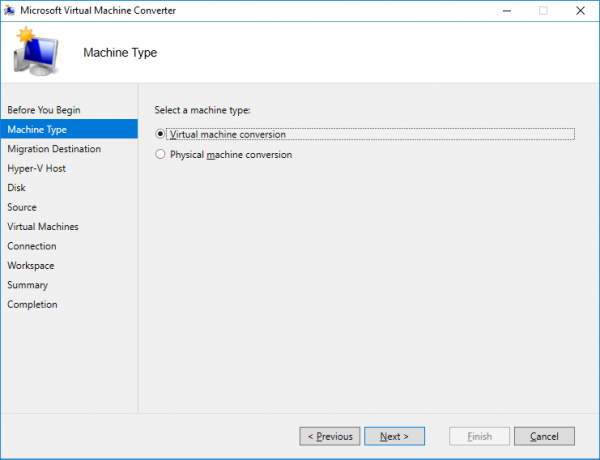
Task: Select Physical machine conversion radio button
Action: click(x=160, y=154)
